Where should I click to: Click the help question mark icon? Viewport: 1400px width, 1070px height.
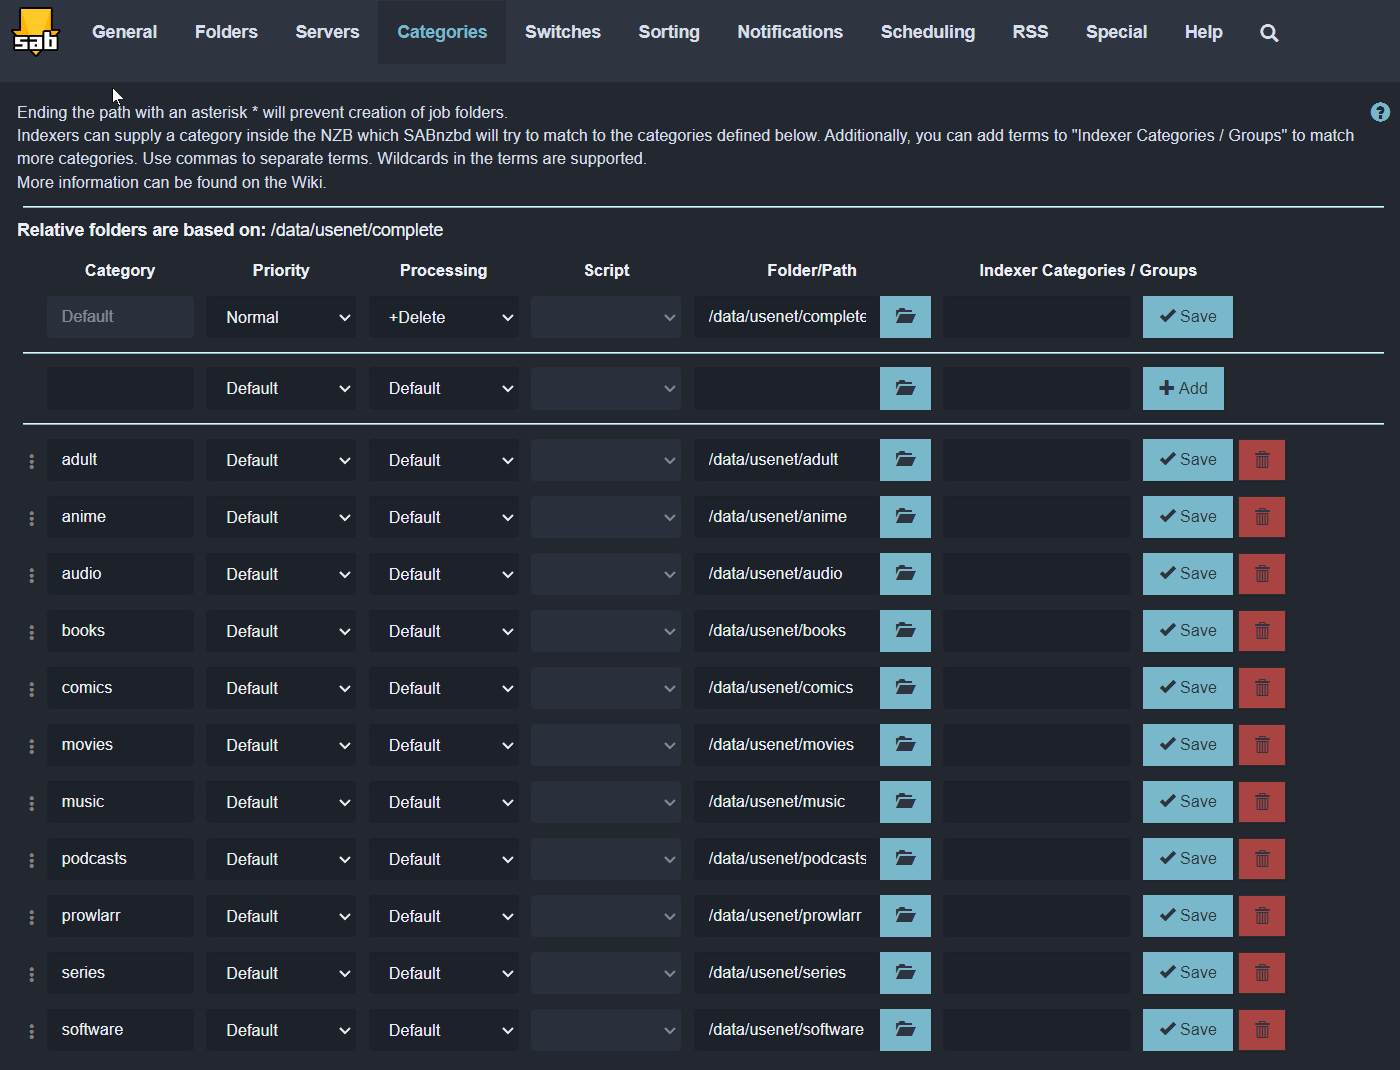[1380, 112]
